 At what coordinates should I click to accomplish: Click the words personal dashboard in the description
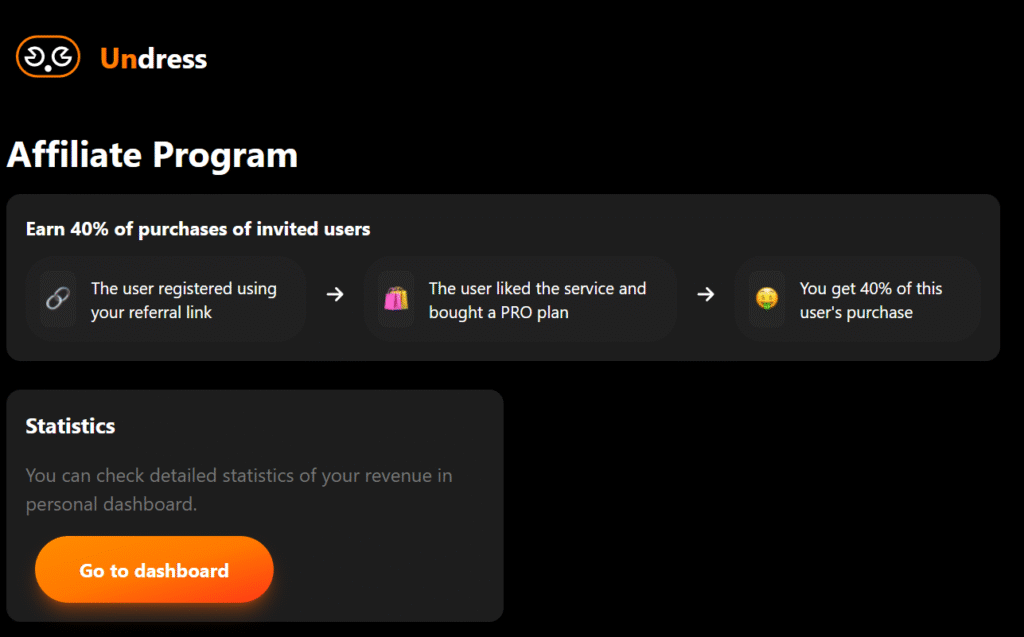(110, 504)
